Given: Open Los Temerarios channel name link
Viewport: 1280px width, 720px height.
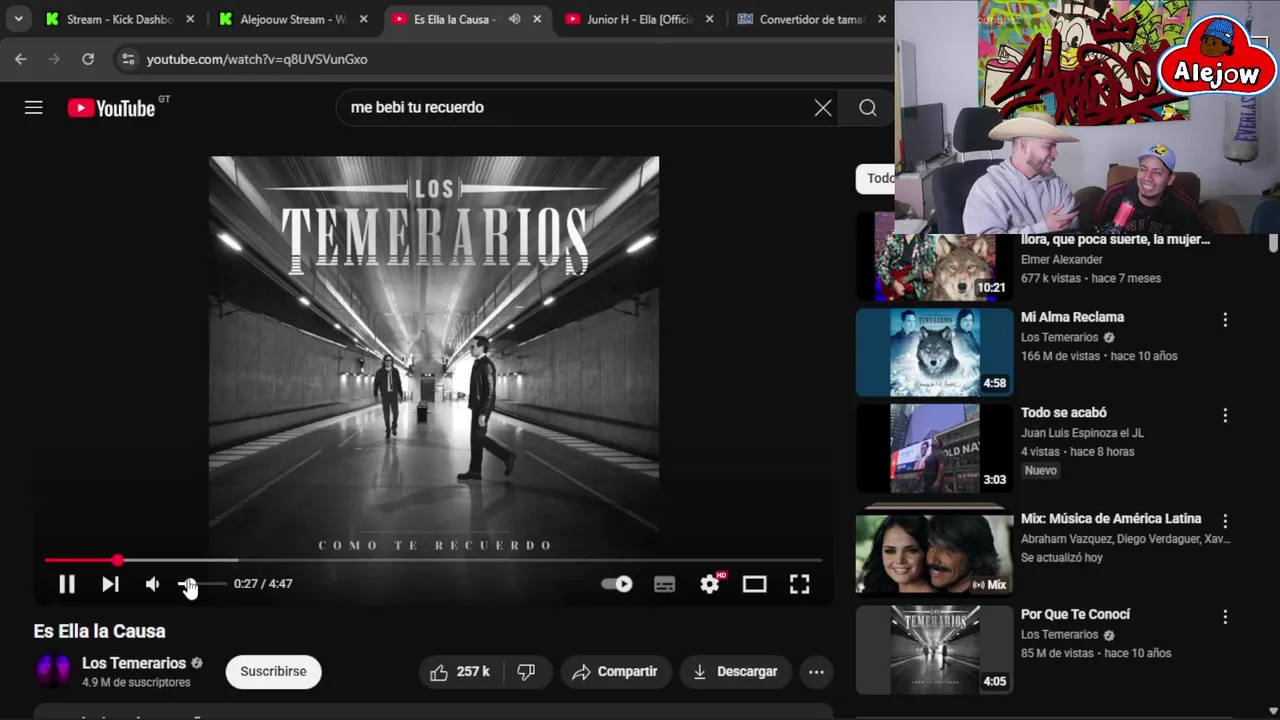Looking at the screenshot, I should [x=134, y=663].
